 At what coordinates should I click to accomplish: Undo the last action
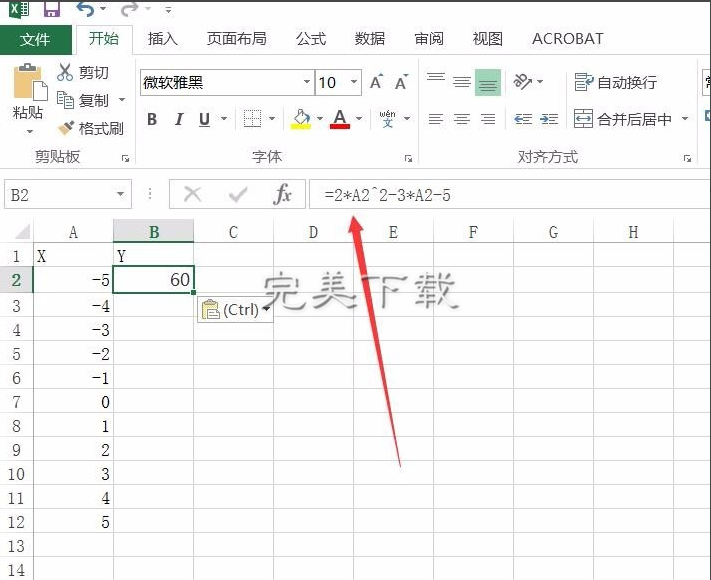(x=85, y=9)
